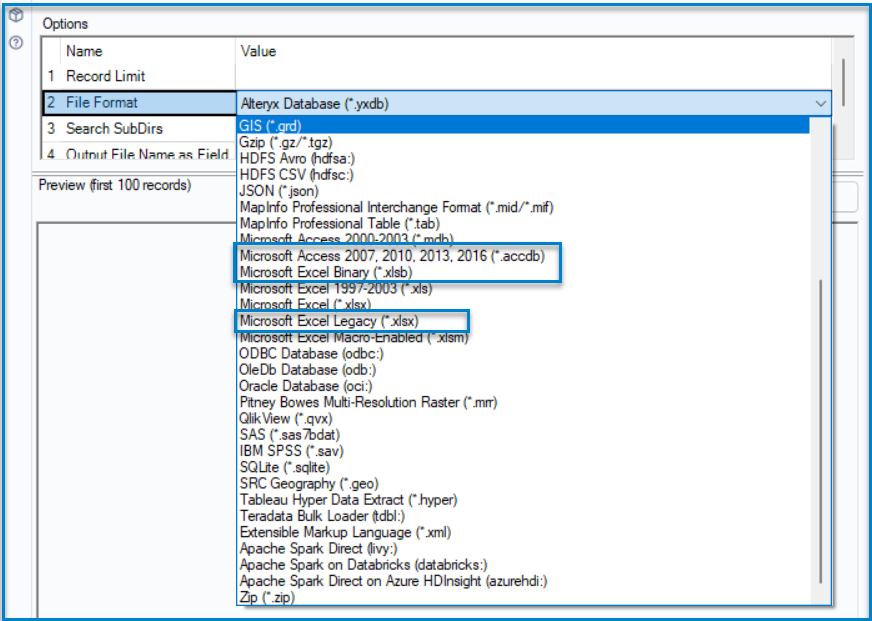
Task: Click the Options table vertical scrollbar
Action: coord(843,80)
